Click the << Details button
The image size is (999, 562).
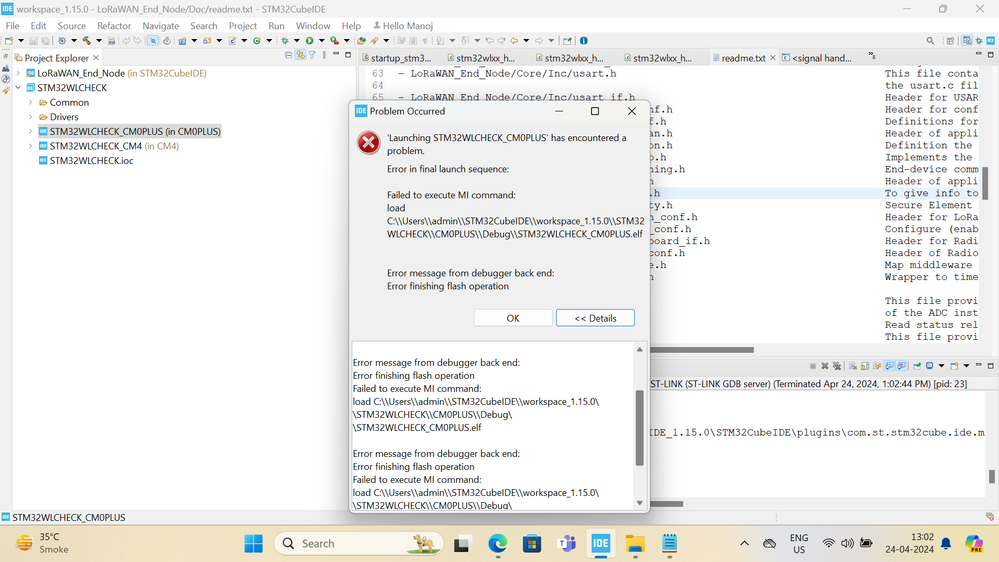[x=595, y=318]
